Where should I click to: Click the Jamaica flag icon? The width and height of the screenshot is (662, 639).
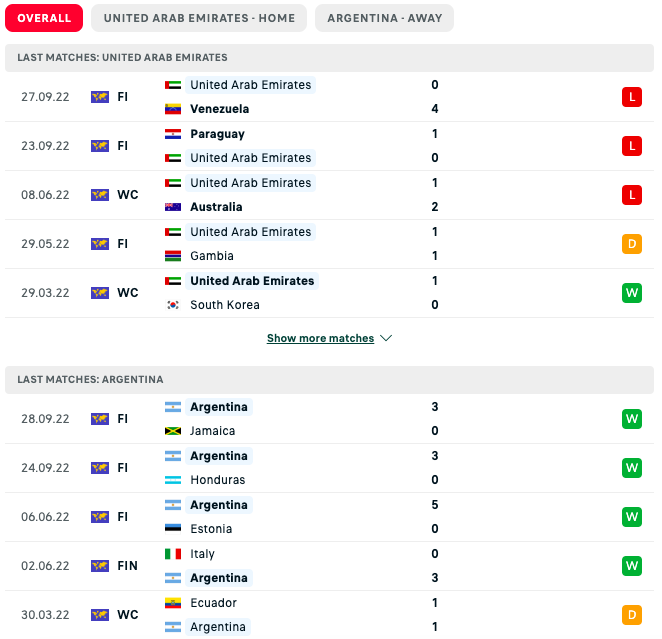173,431
